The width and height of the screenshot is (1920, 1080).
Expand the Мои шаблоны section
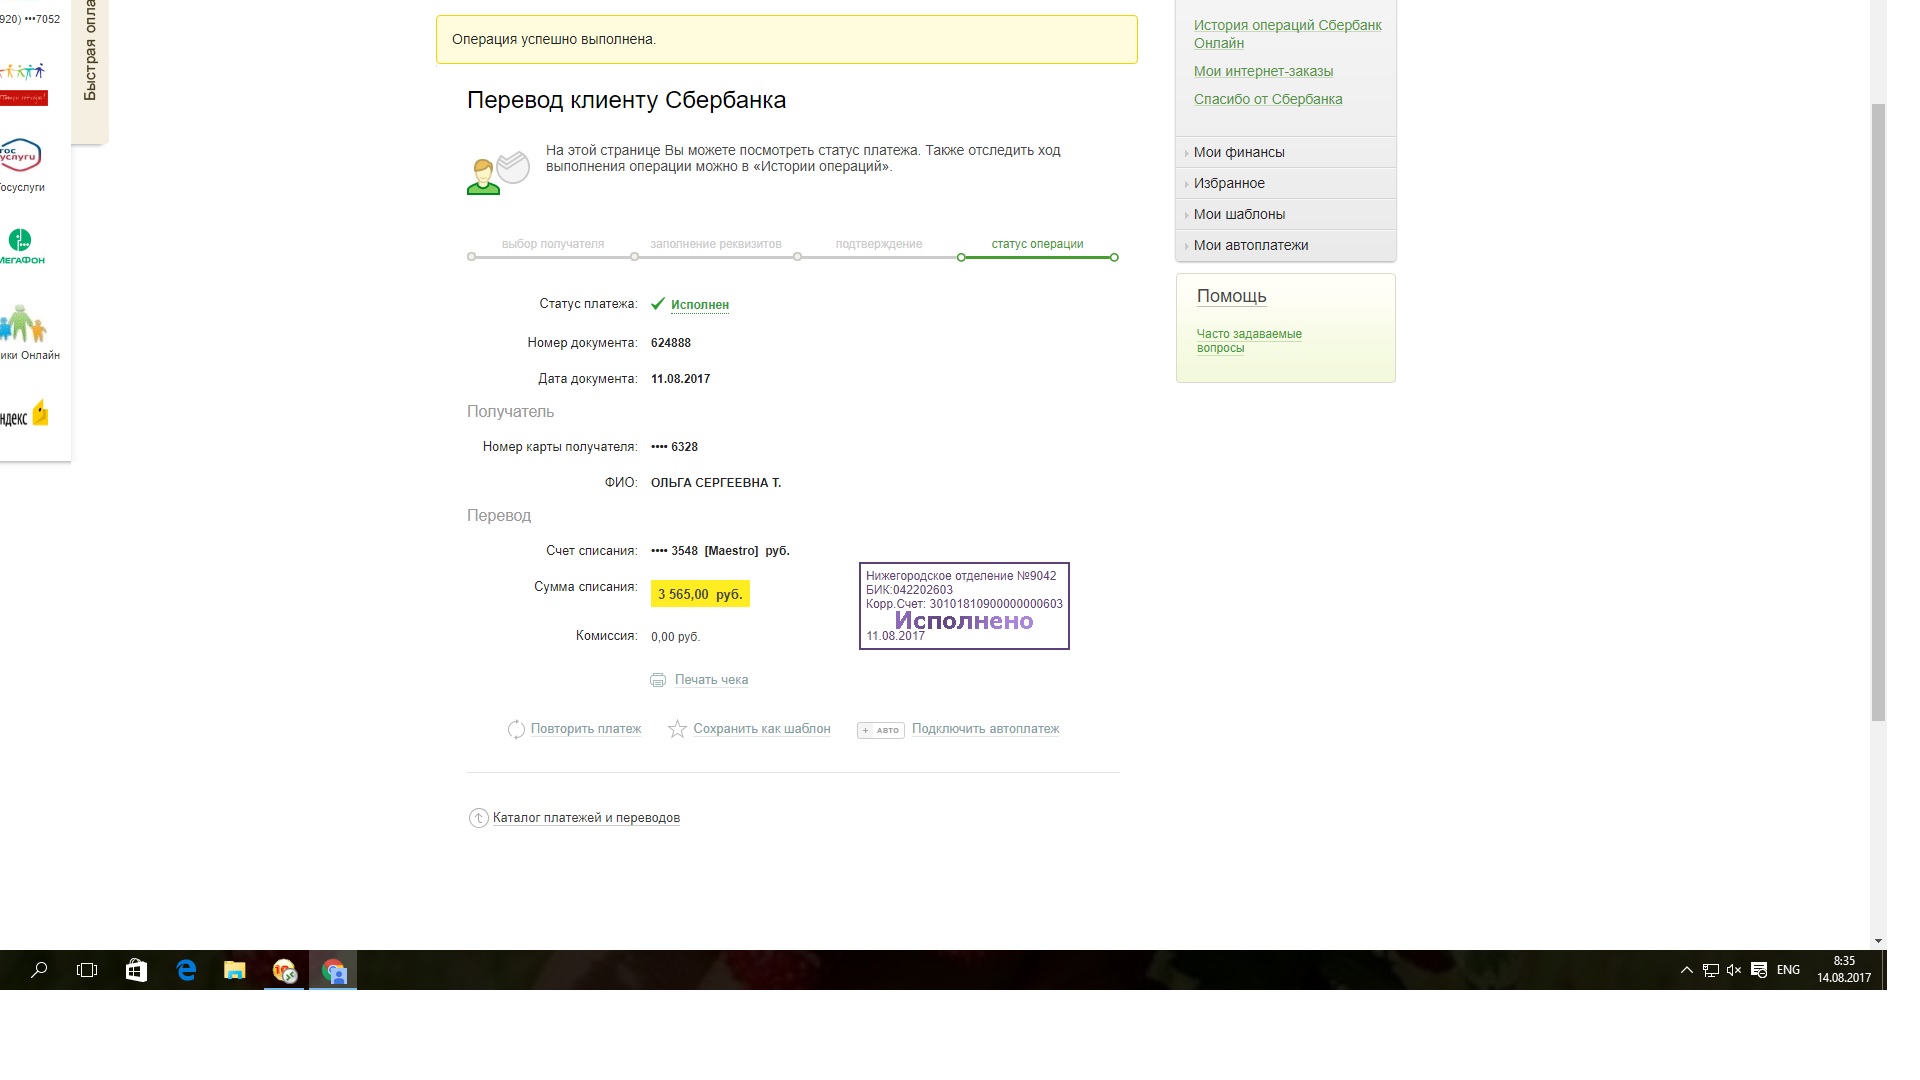(x=1238, y=214)
